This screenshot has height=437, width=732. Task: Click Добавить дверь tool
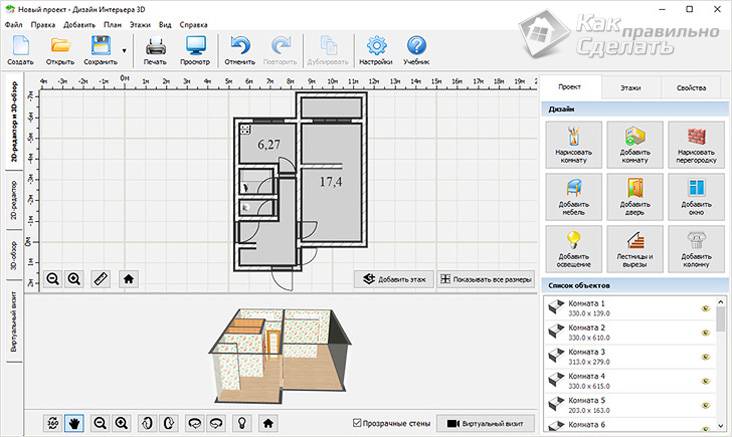(x=635, y=197)
